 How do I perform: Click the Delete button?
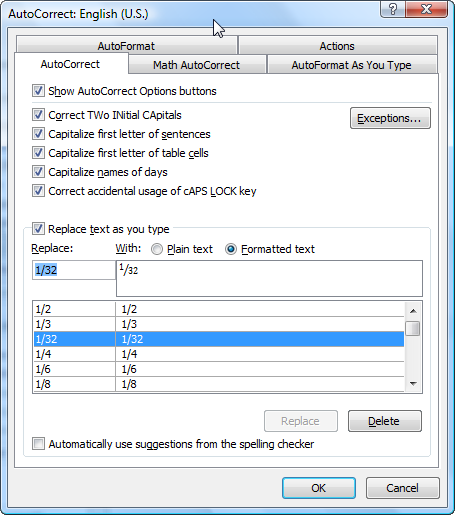pos(385,421)
